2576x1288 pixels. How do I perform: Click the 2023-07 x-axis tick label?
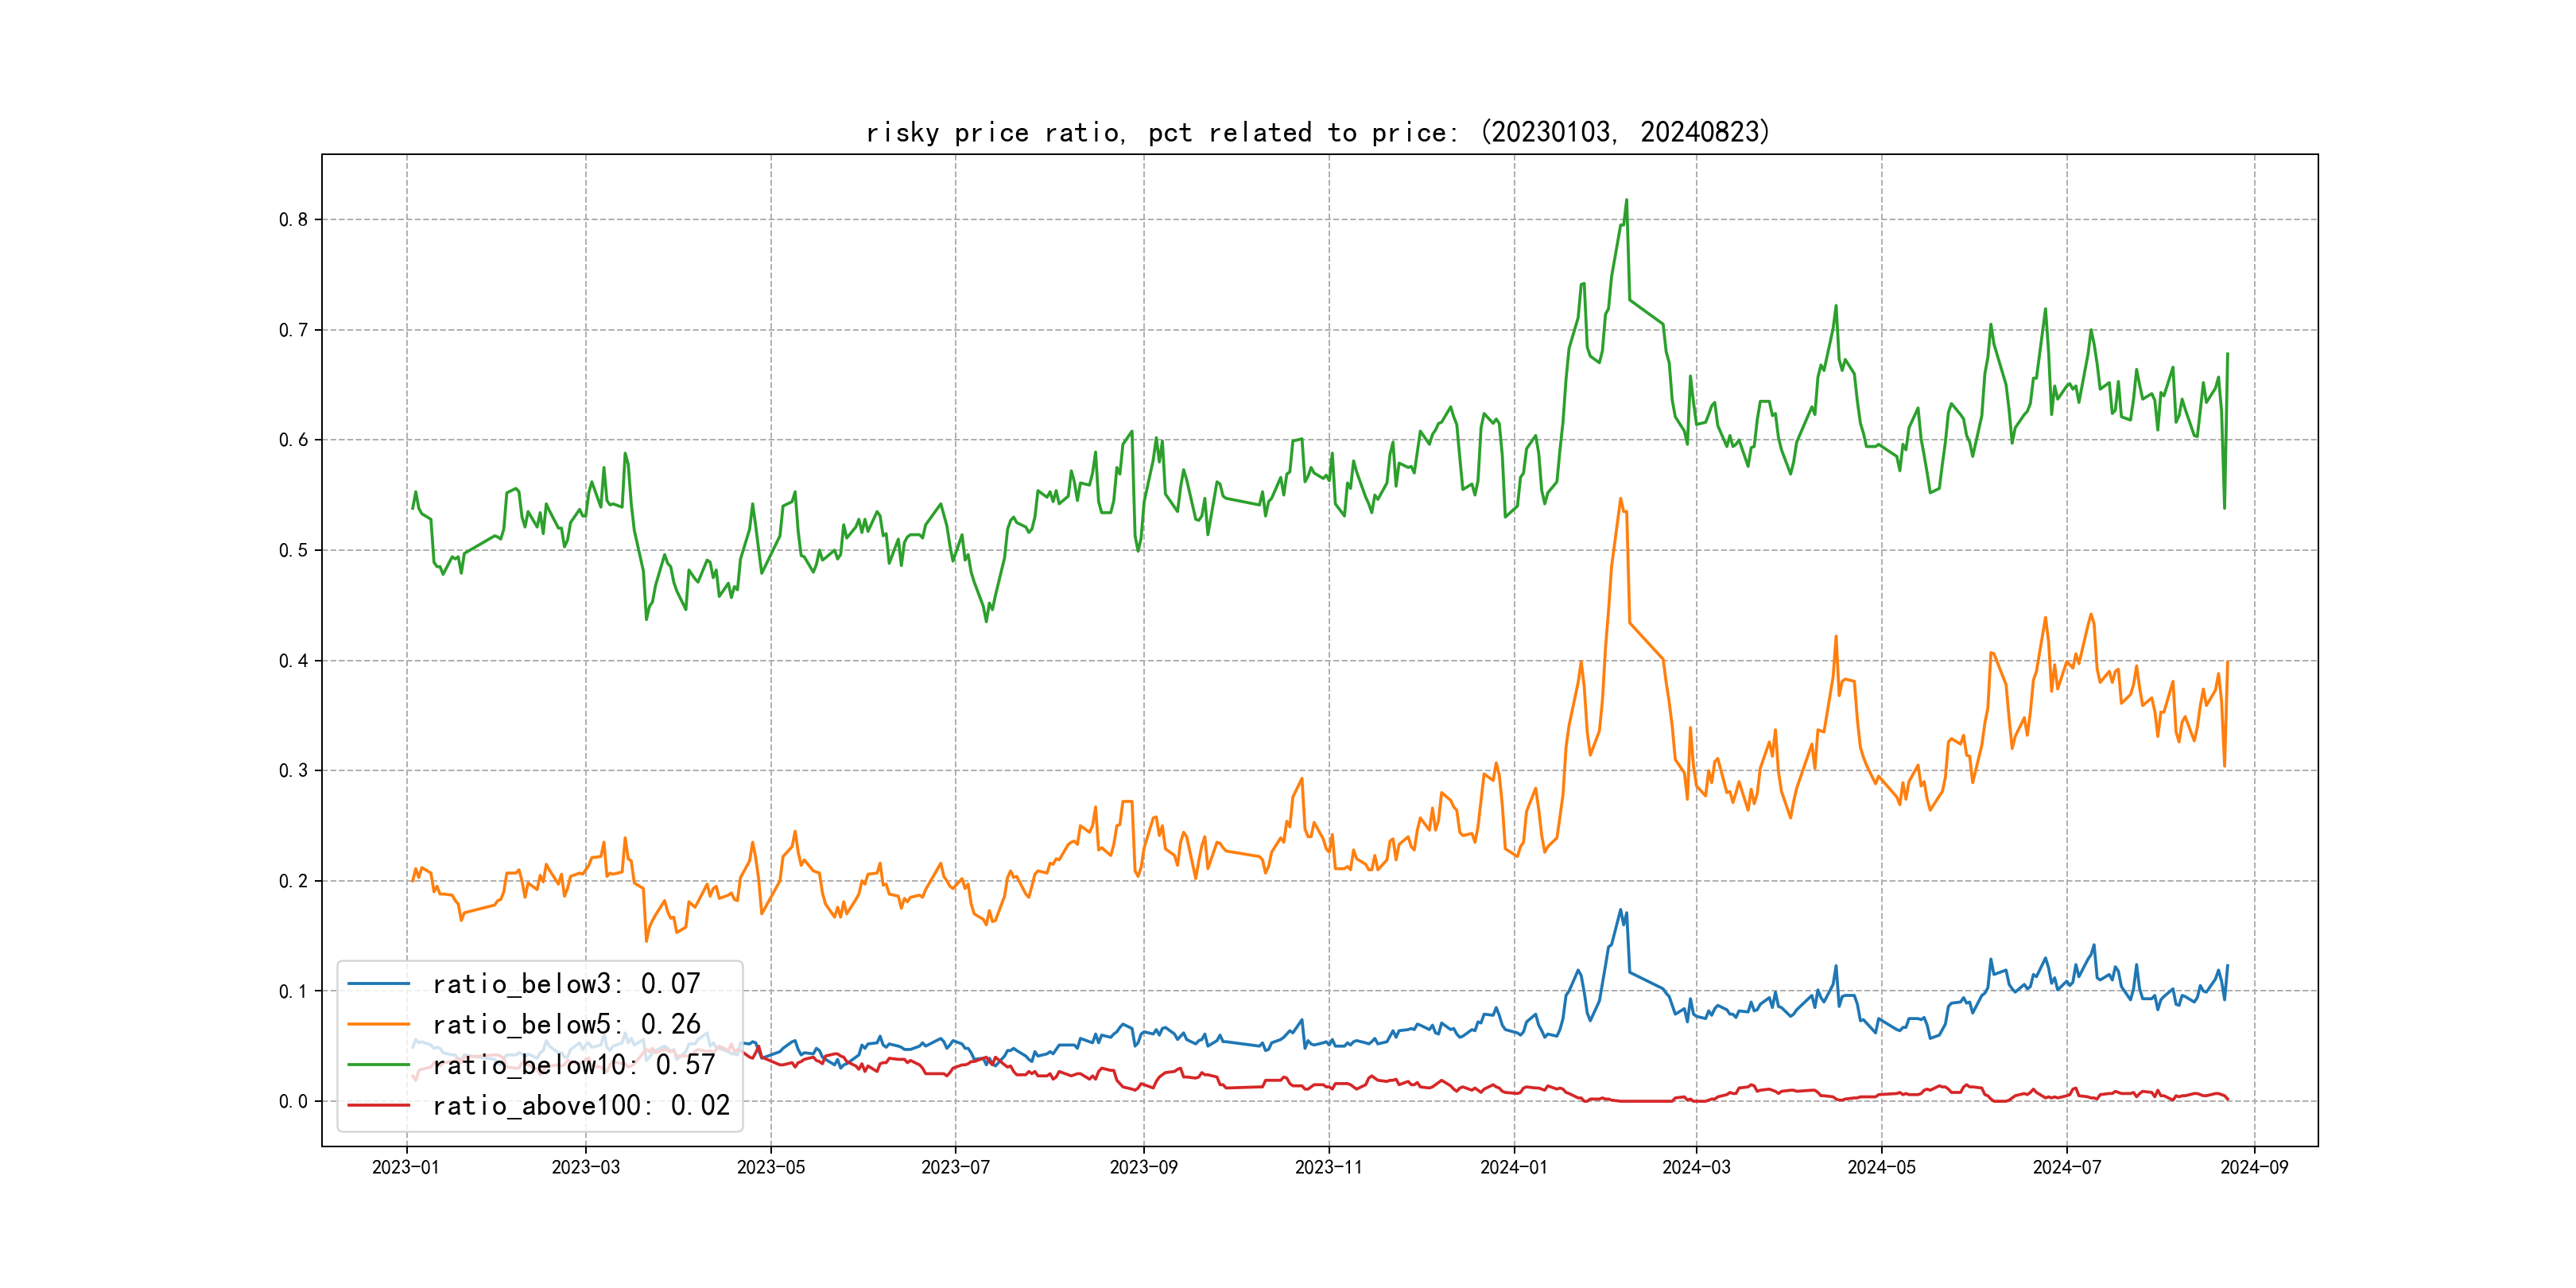[x=955, y=1167]
